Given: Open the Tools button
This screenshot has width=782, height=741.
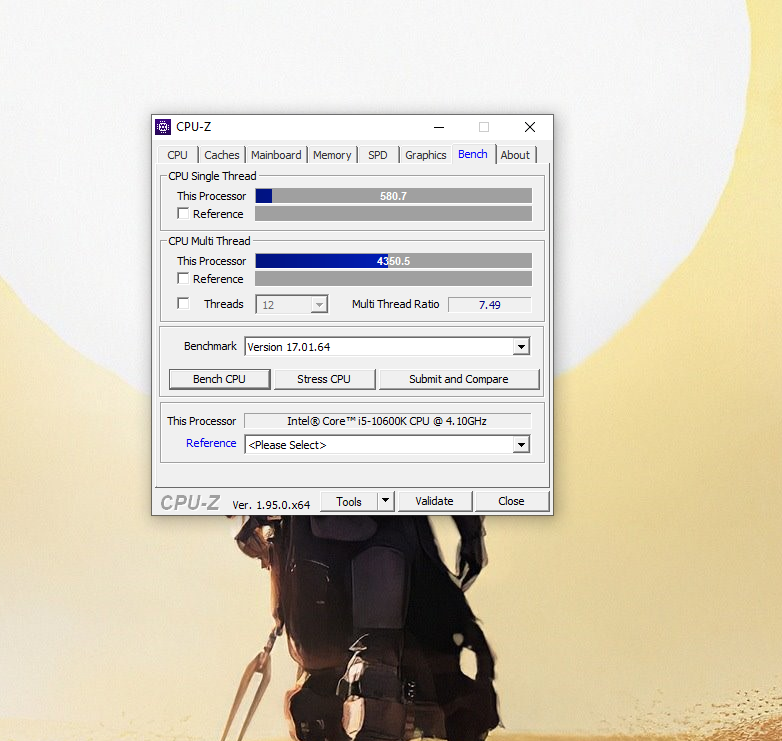Looking at the screenshot, I should click(x=349, y=501).
